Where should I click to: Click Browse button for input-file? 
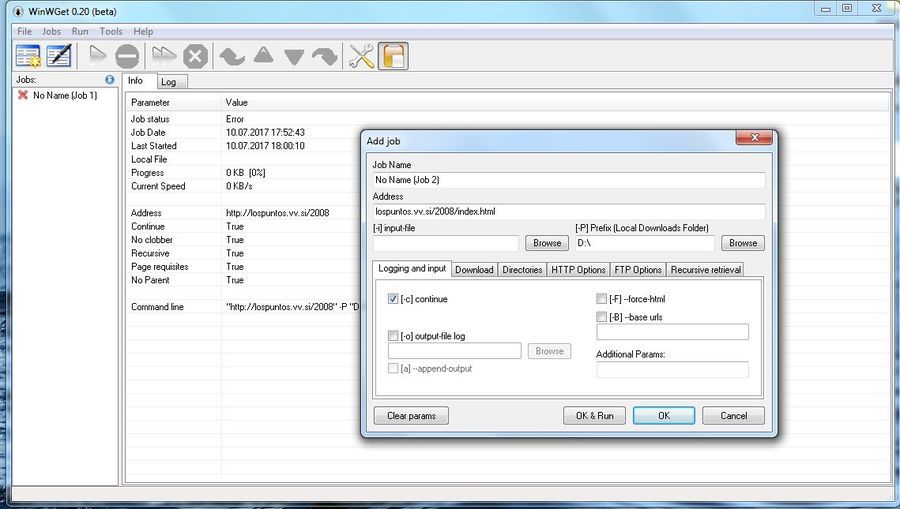click(x=547, y=243)
